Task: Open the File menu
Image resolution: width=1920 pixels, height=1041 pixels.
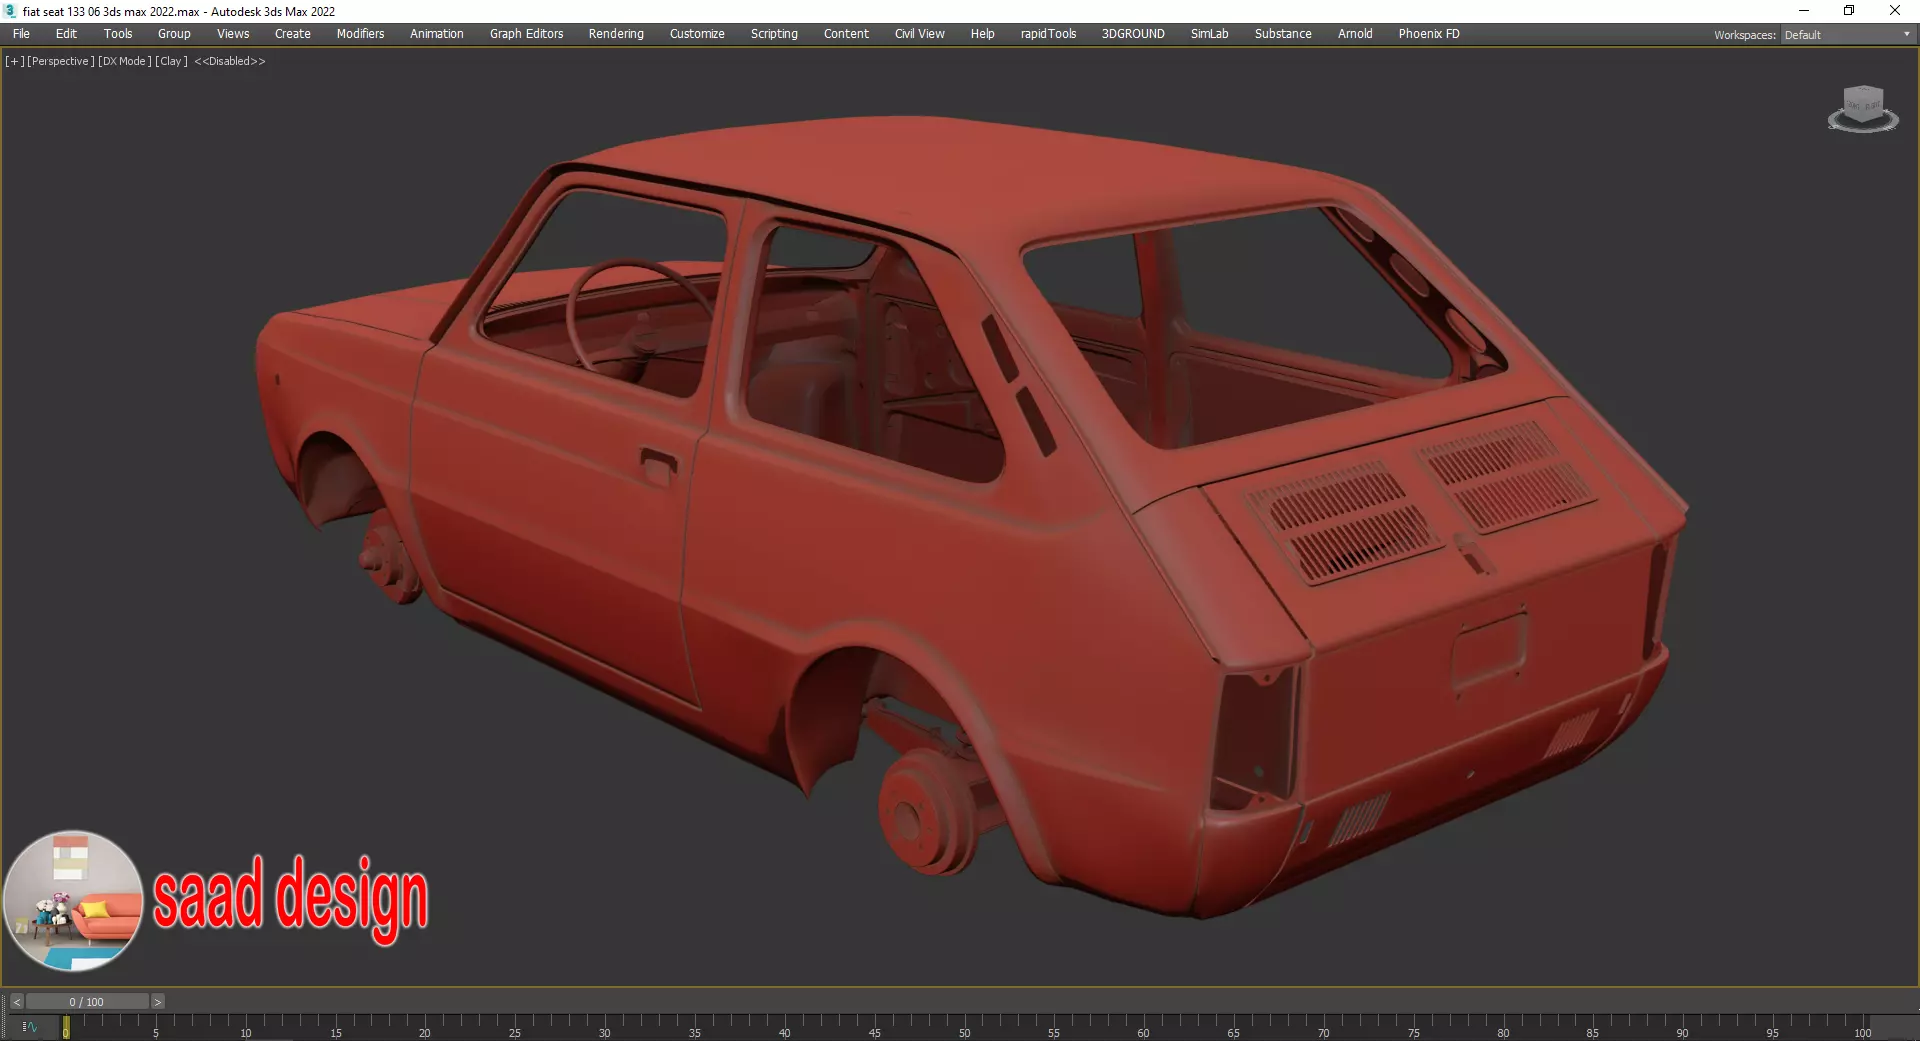Action: [21, 33]
